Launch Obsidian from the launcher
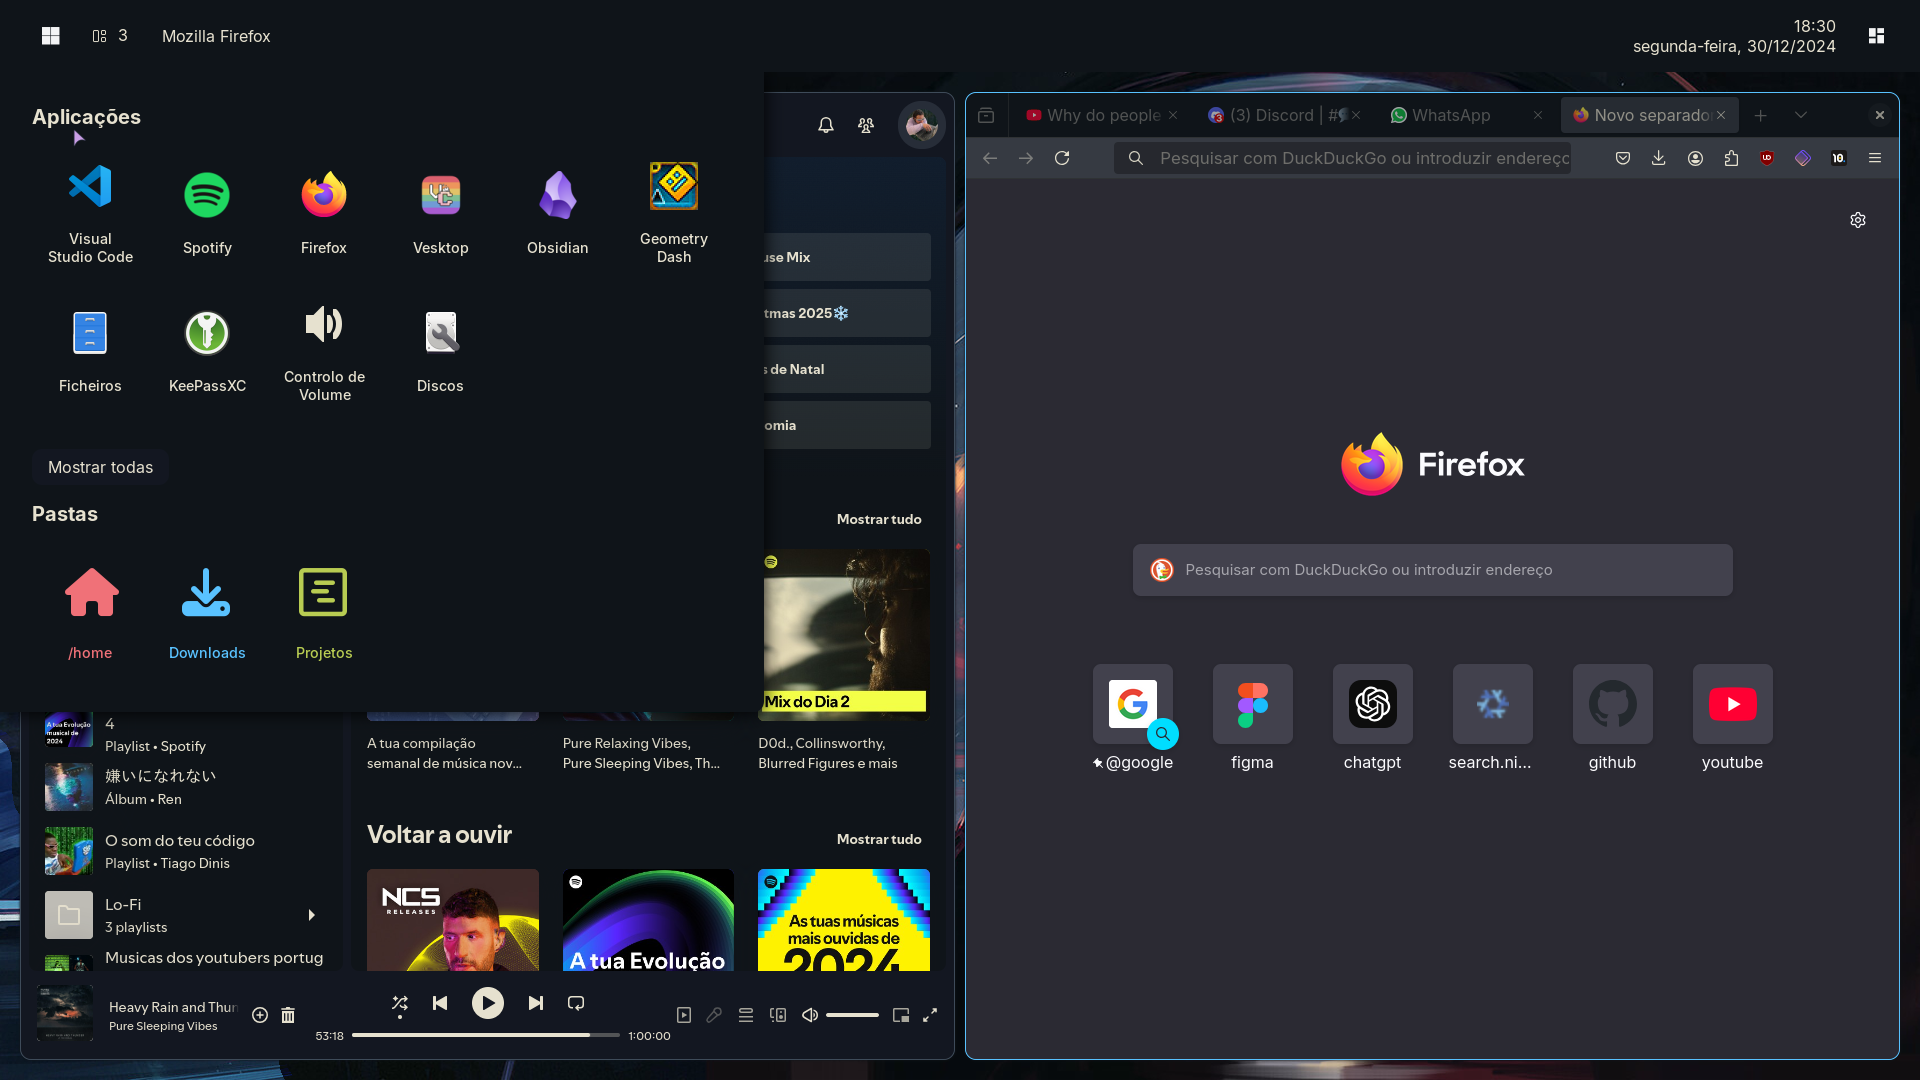1920x1080 pixels. click(558, 213)
